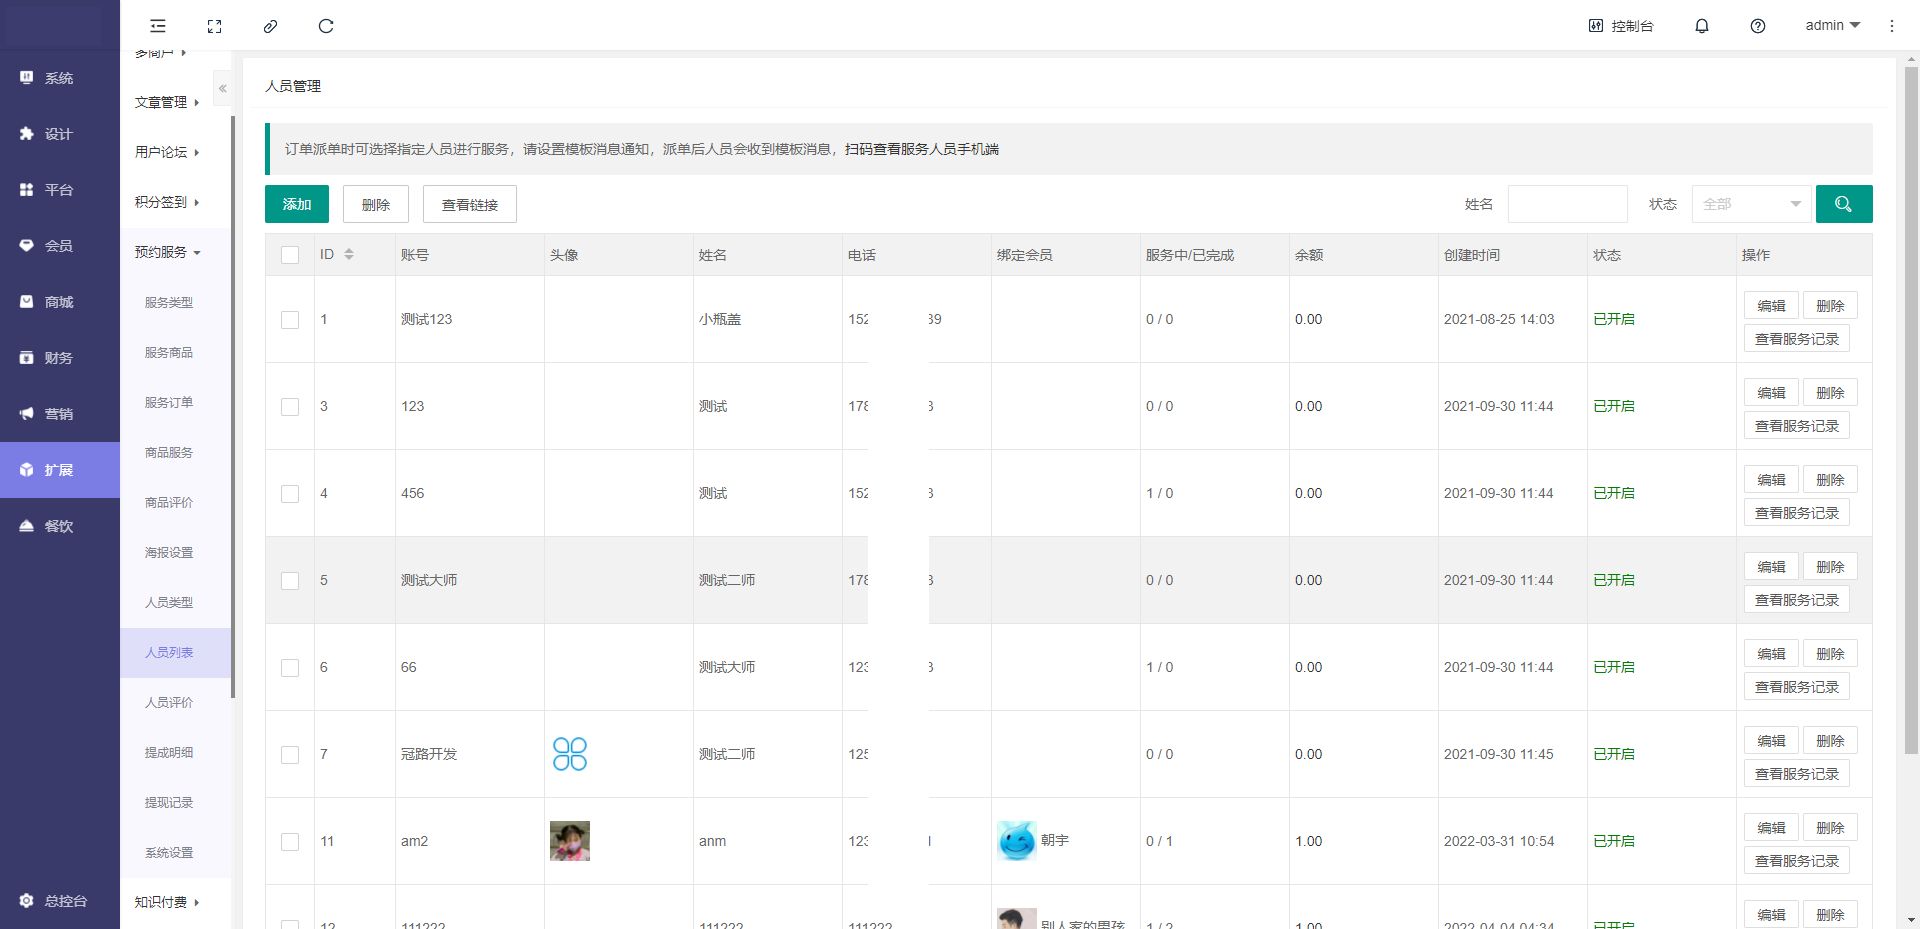1920x929 pixels.
Task: Click the help question mark icon
Action: point(1757,26)
